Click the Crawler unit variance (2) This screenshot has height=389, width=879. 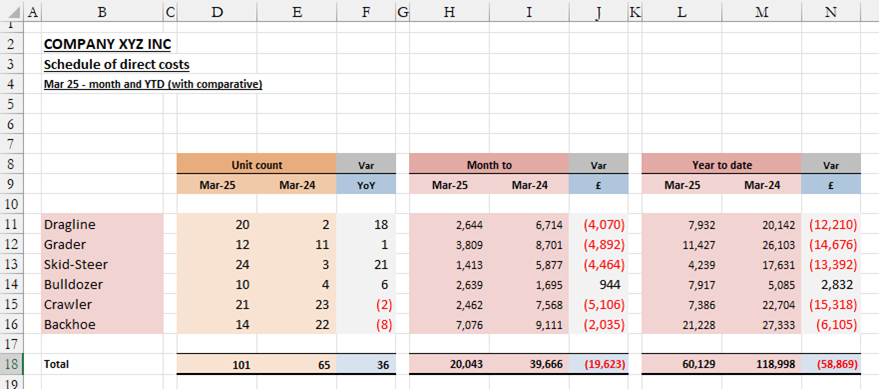point(366,304)
